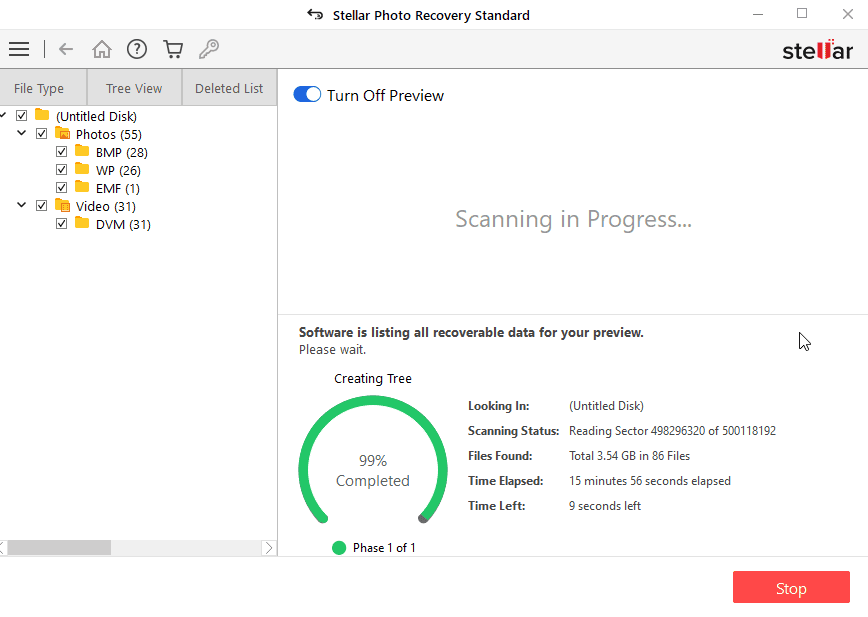868x617 pixels.
Task: Click the app icon in title bar
Action: (x=315, y=14)
